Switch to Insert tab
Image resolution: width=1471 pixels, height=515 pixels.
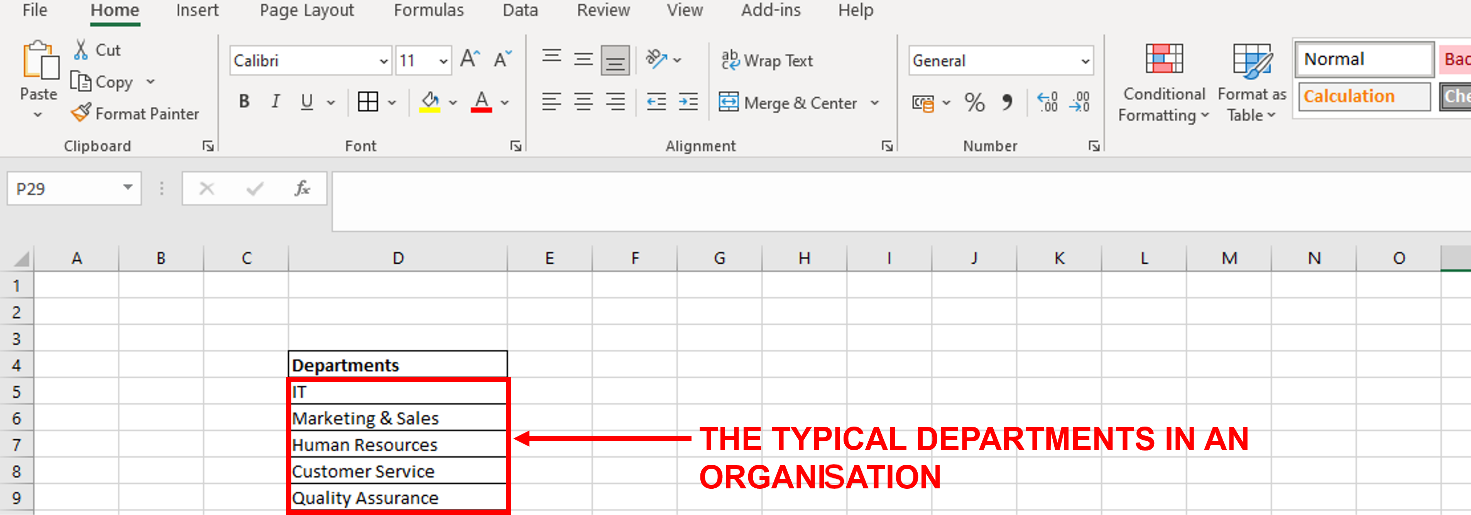click(x=198, y=11)
